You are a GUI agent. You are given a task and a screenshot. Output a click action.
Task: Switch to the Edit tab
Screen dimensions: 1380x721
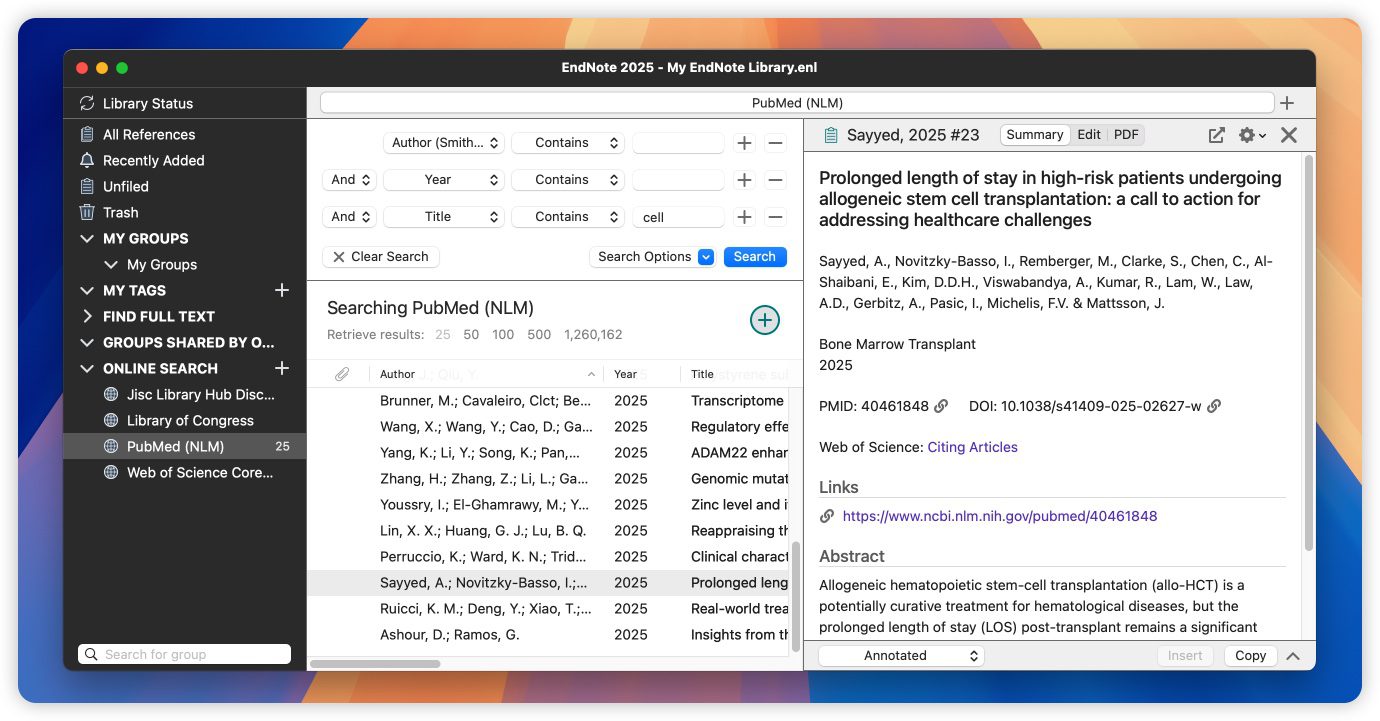(x=1089, y=135)
